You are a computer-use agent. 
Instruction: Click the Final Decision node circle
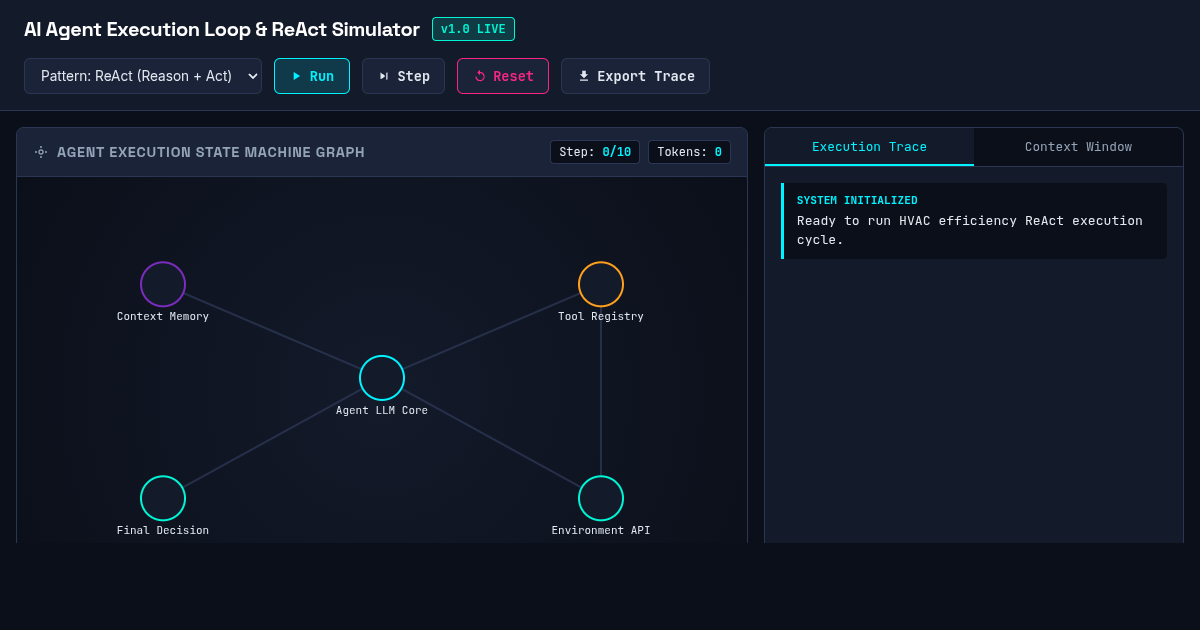pos(163,498)
